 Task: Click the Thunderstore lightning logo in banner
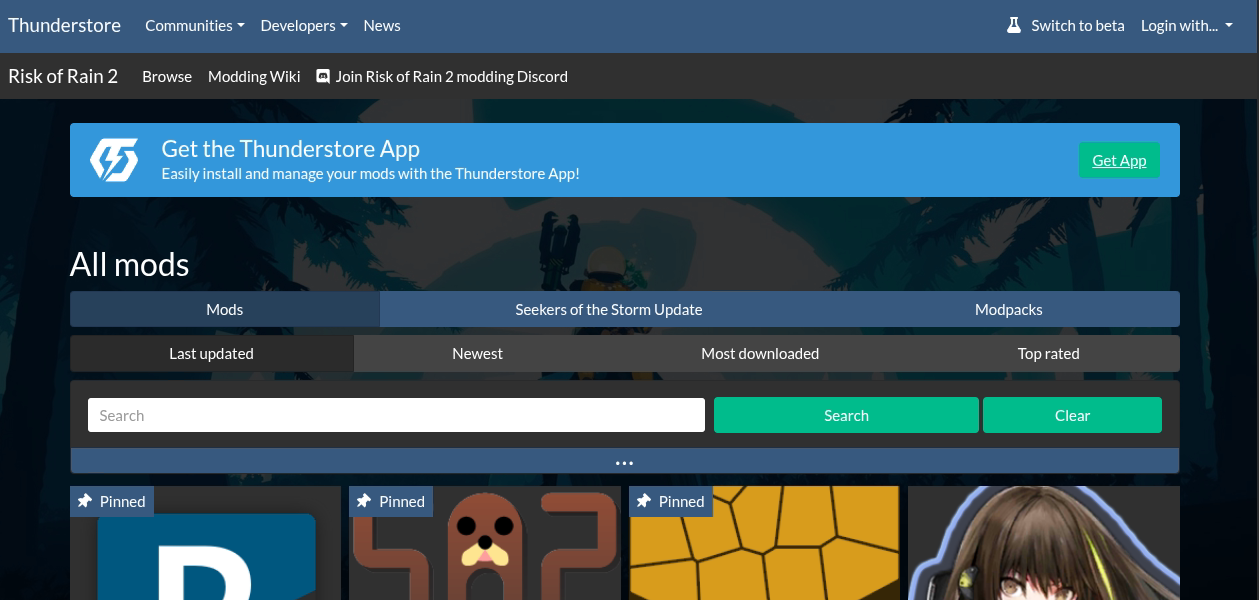tap(114, 160)
